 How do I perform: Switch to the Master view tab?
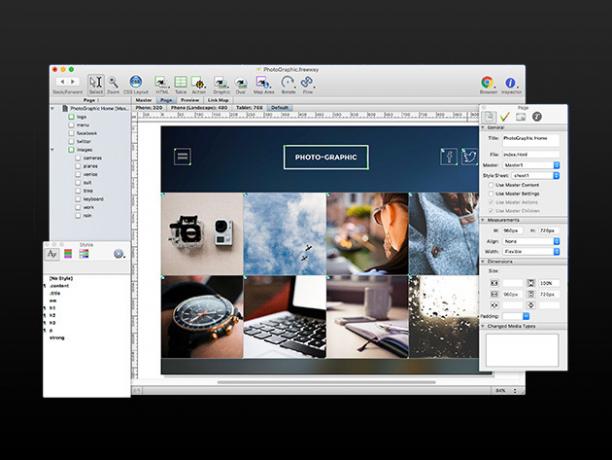click(144, 100)
